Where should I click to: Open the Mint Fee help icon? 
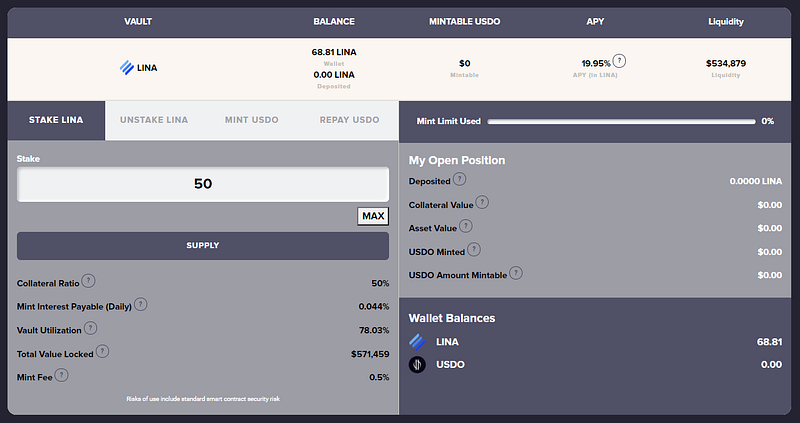[x=61, y=376]
